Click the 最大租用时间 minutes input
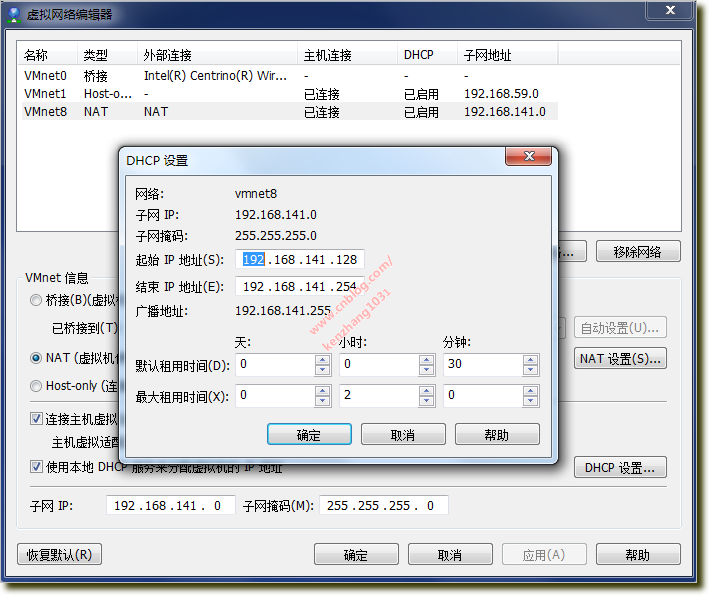709x595 pixels. pyautogui.click(x=483, y=396)
